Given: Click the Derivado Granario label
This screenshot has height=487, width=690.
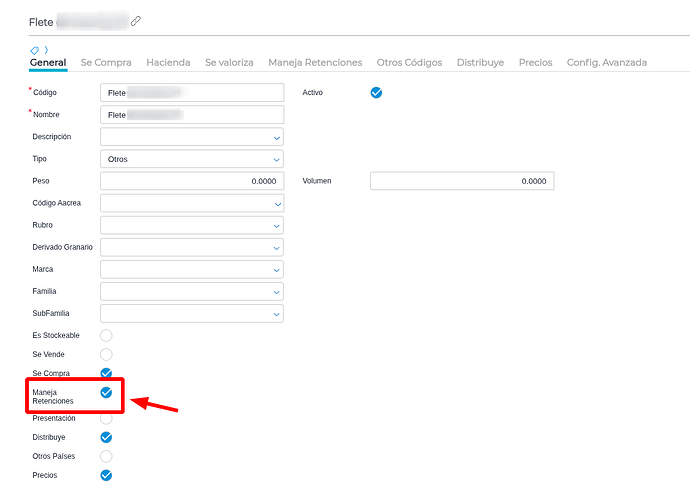Looking at the screenshot, I should click(62, 247).
